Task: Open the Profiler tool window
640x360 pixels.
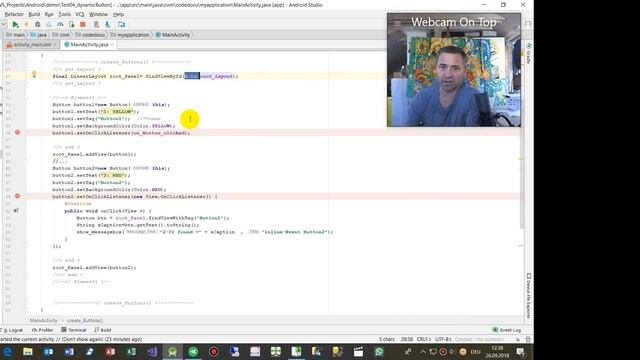Action: (x=42, y=330)
